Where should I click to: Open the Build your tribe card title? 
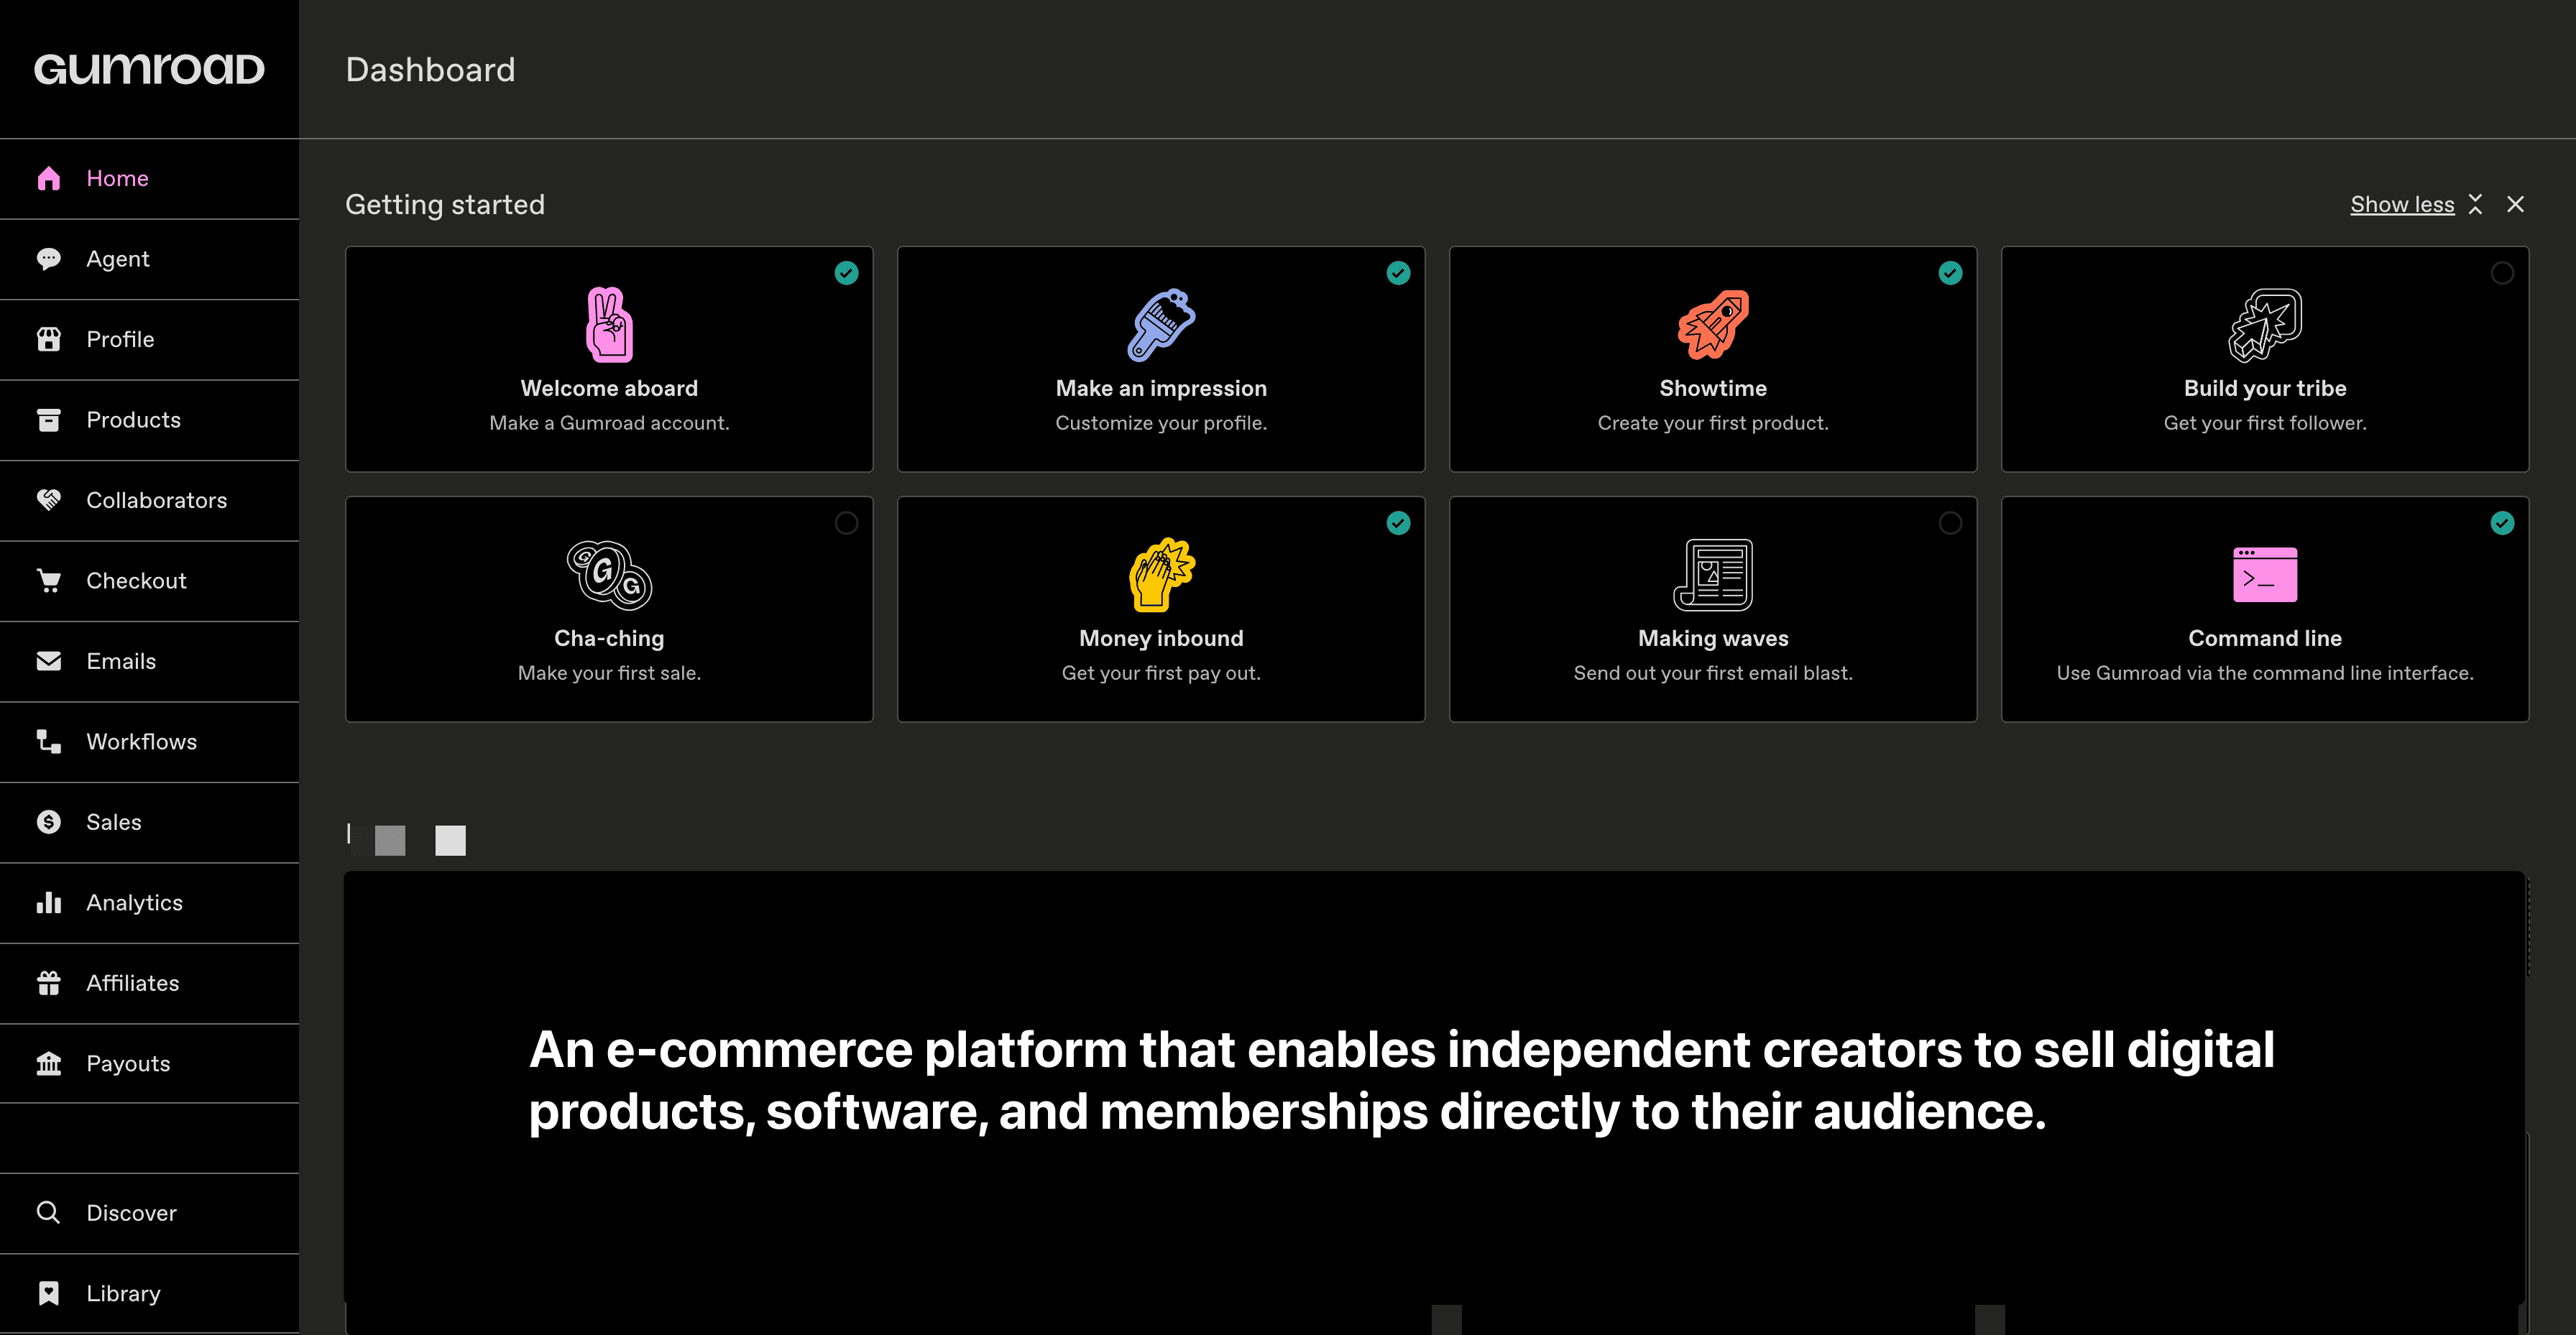(2265, 388)
